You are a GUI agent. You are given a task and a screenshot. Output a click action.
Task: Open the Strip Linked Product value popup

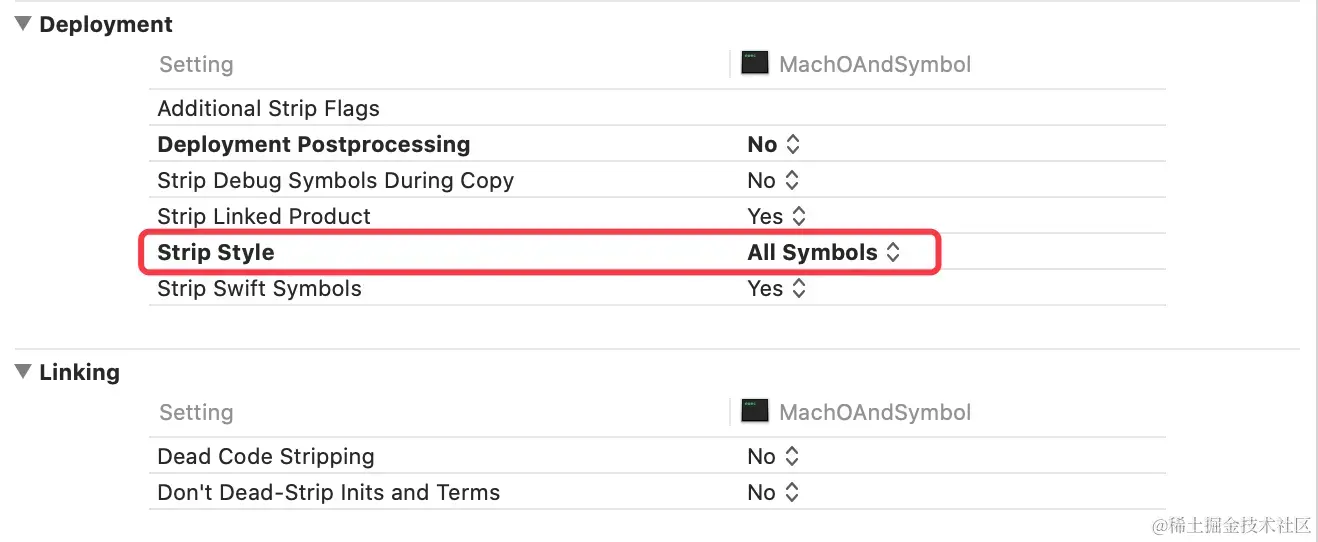click(777, 216)
